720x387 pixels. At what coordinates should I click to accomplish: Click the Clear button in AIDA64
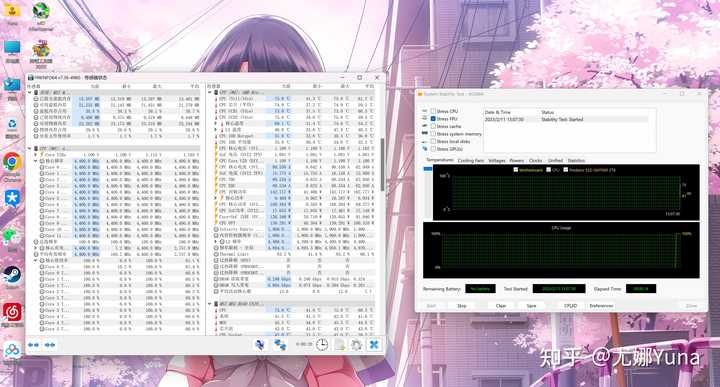pyautogui.click(x=501, y=306)
